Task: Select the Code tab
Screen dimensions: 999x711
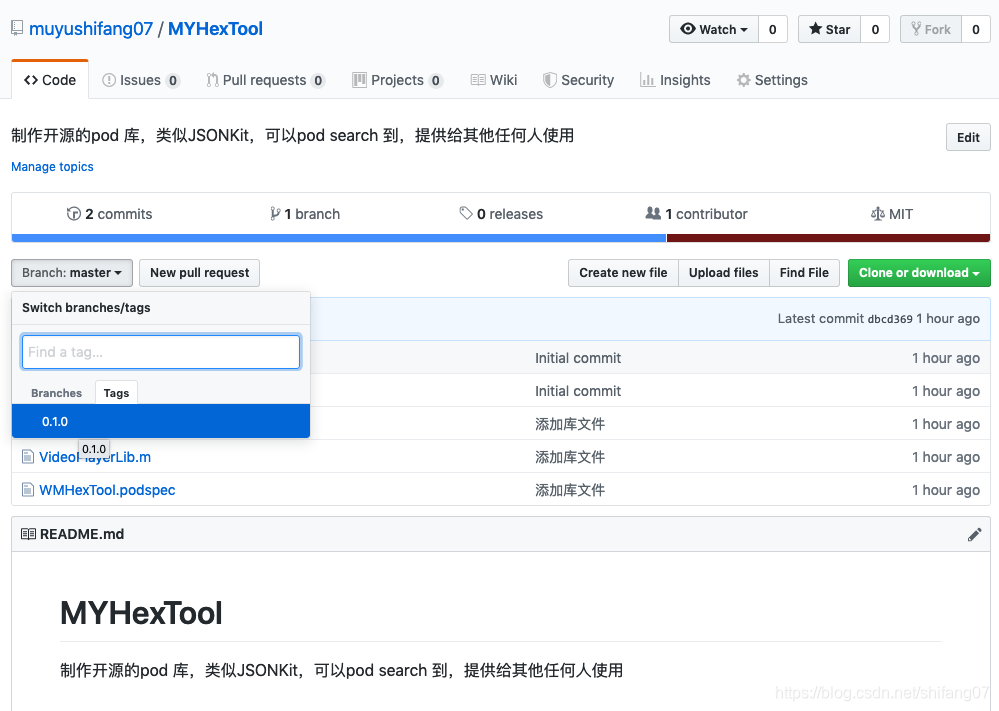Action: coord(50,80)
